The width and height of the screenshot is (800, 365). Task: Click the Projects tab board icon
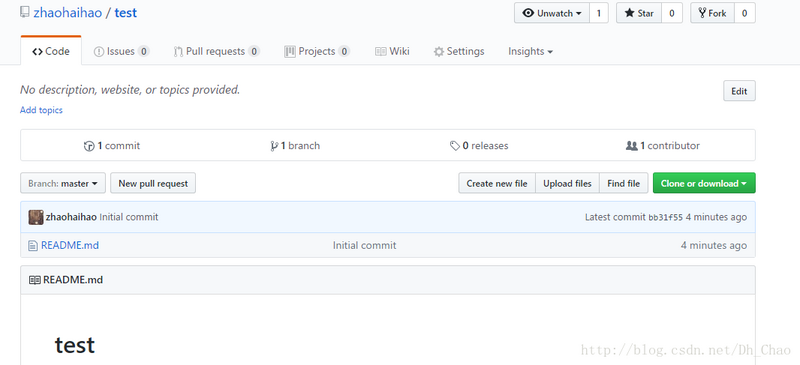[x=290, y=52]
